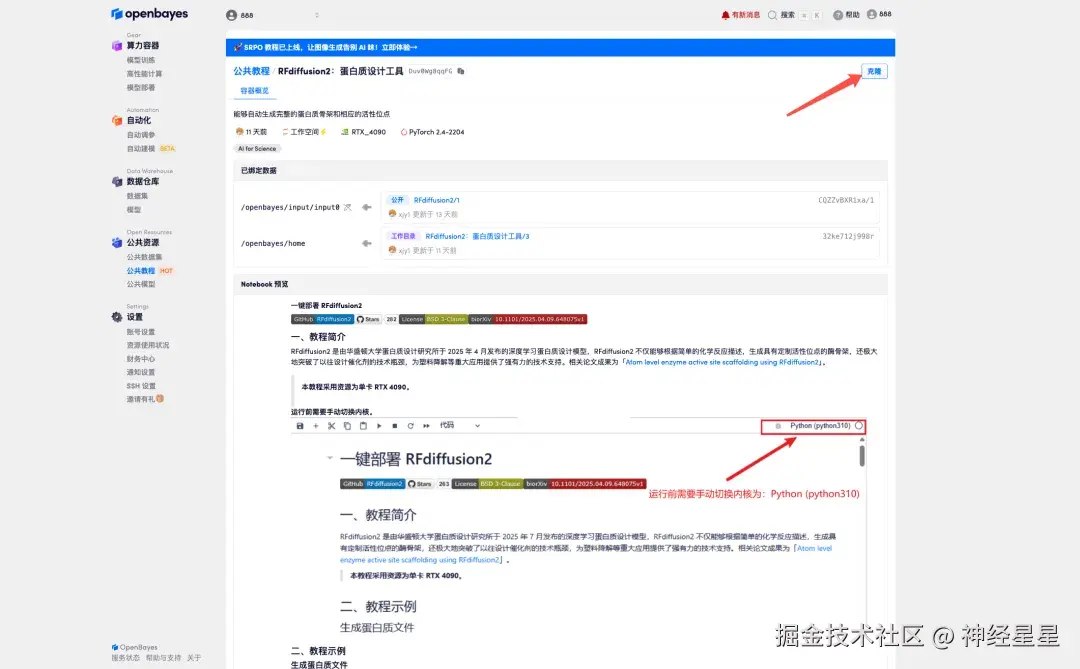This screenshot has height=669, width=1080.
Task: Open 自动调参 in sidebar
Action: click(x=141, y=135)
